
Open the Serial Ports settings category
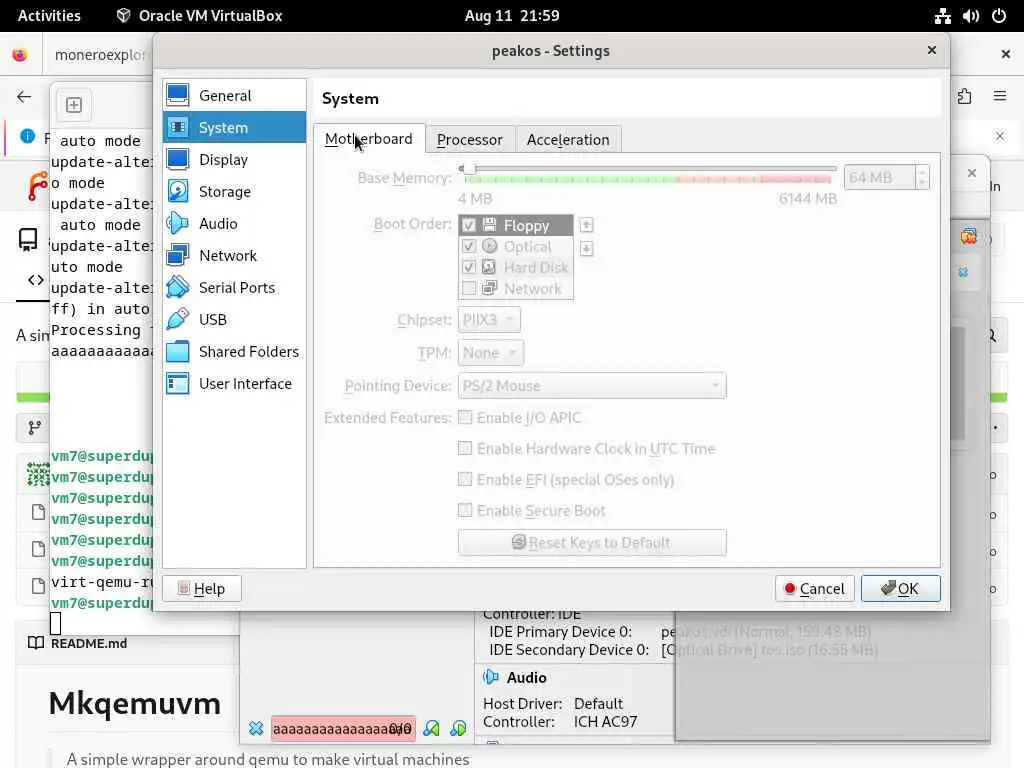234,287
